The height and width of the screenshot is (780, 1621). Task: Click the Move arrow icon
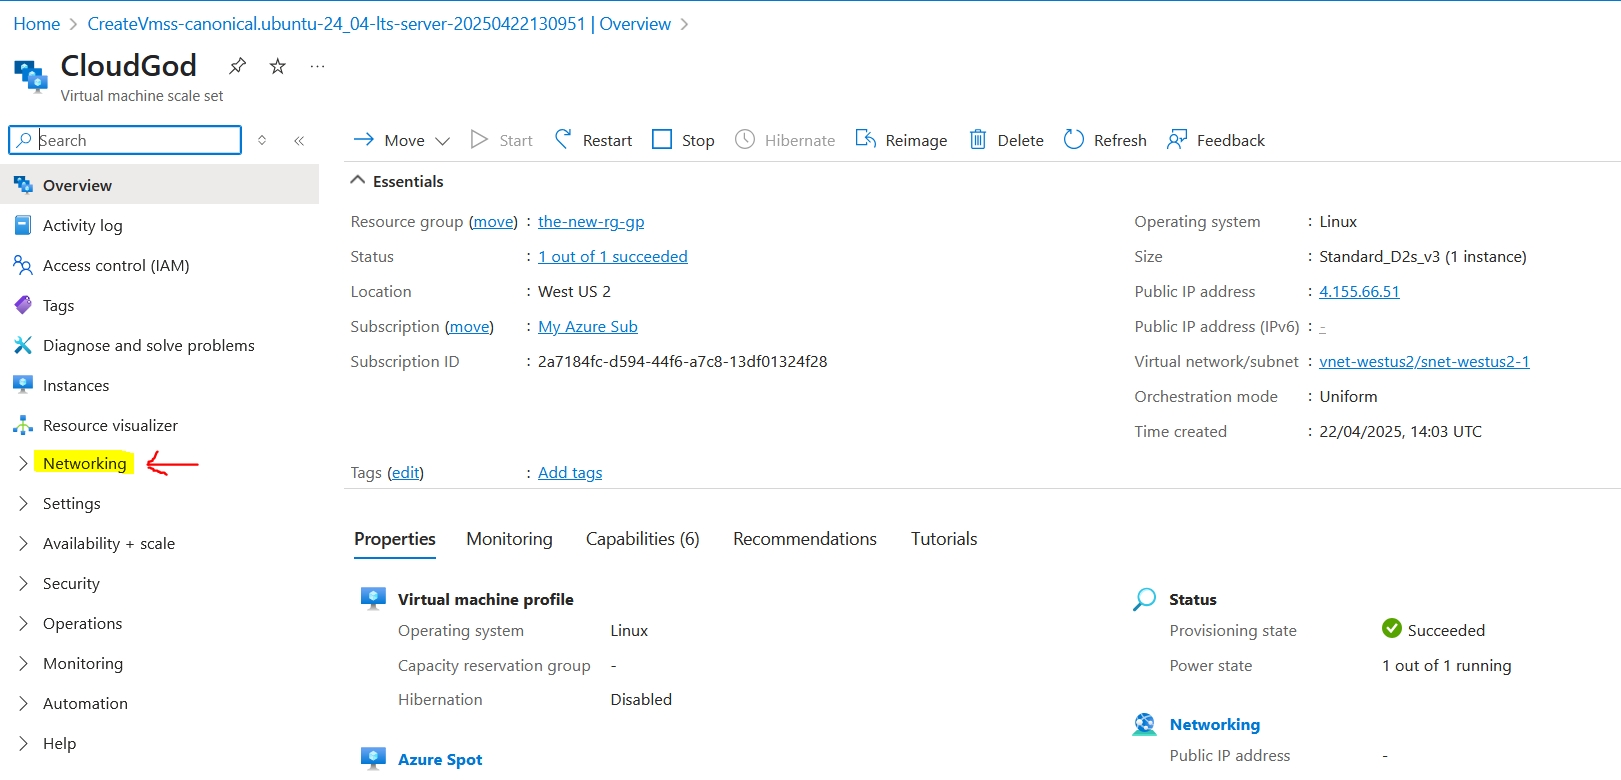point(364,139)
